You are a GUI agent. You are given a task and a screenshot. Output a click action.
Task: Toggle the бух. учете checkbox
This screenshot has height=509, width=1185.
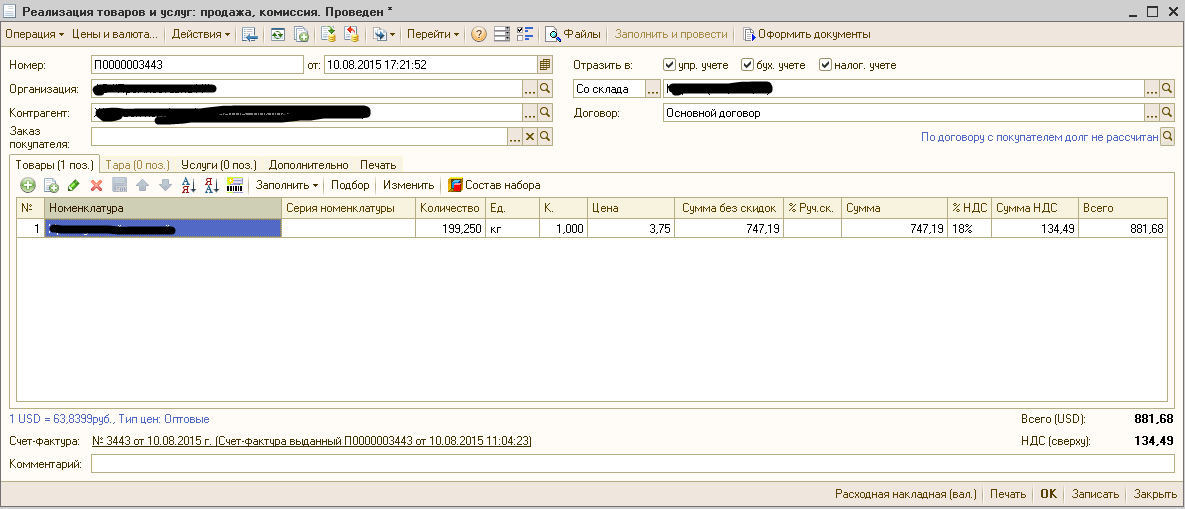[747, 65]
